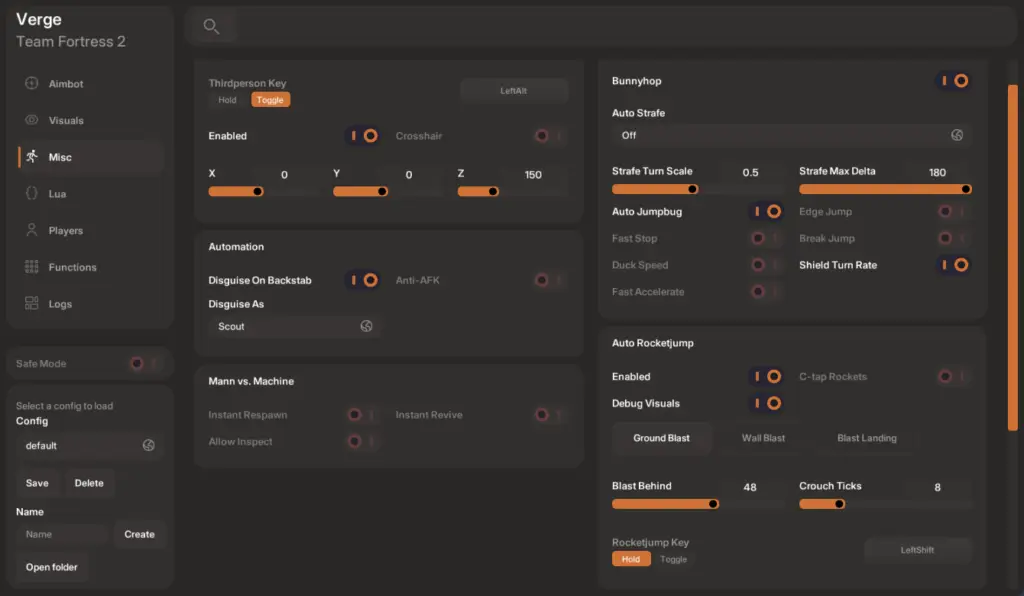Click the LeftAlt keybind button
The width and height of the screenshot is (1024, 596).
pos(513,91)
